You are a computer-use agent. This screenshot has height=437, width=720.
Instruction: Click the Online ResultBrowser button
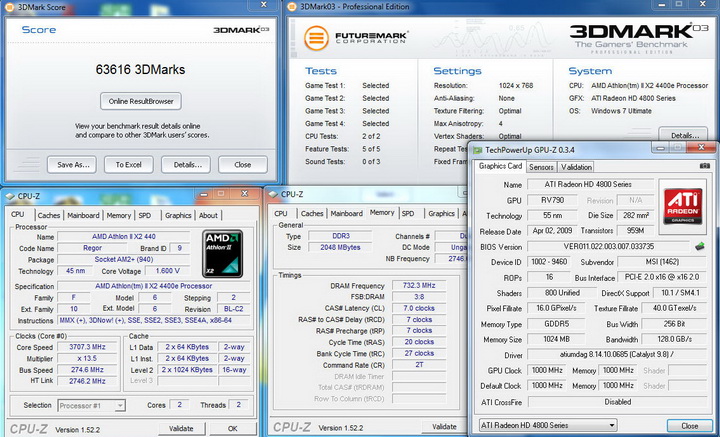(141, 101)
